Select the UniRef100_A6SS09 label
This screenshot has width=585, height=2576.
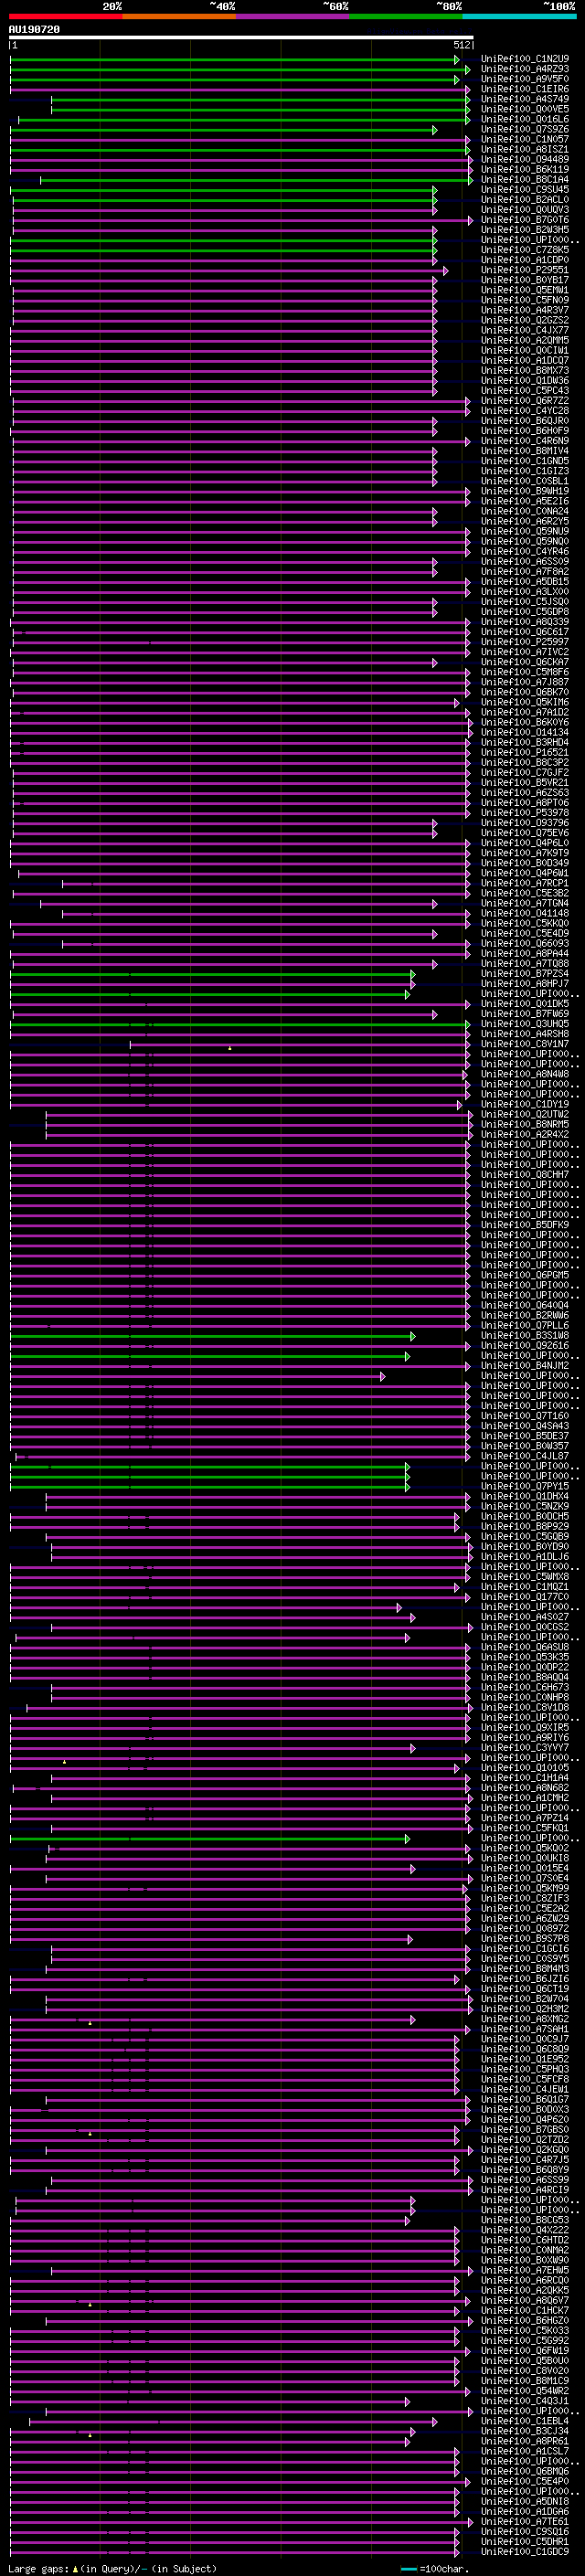pos(525,561)
